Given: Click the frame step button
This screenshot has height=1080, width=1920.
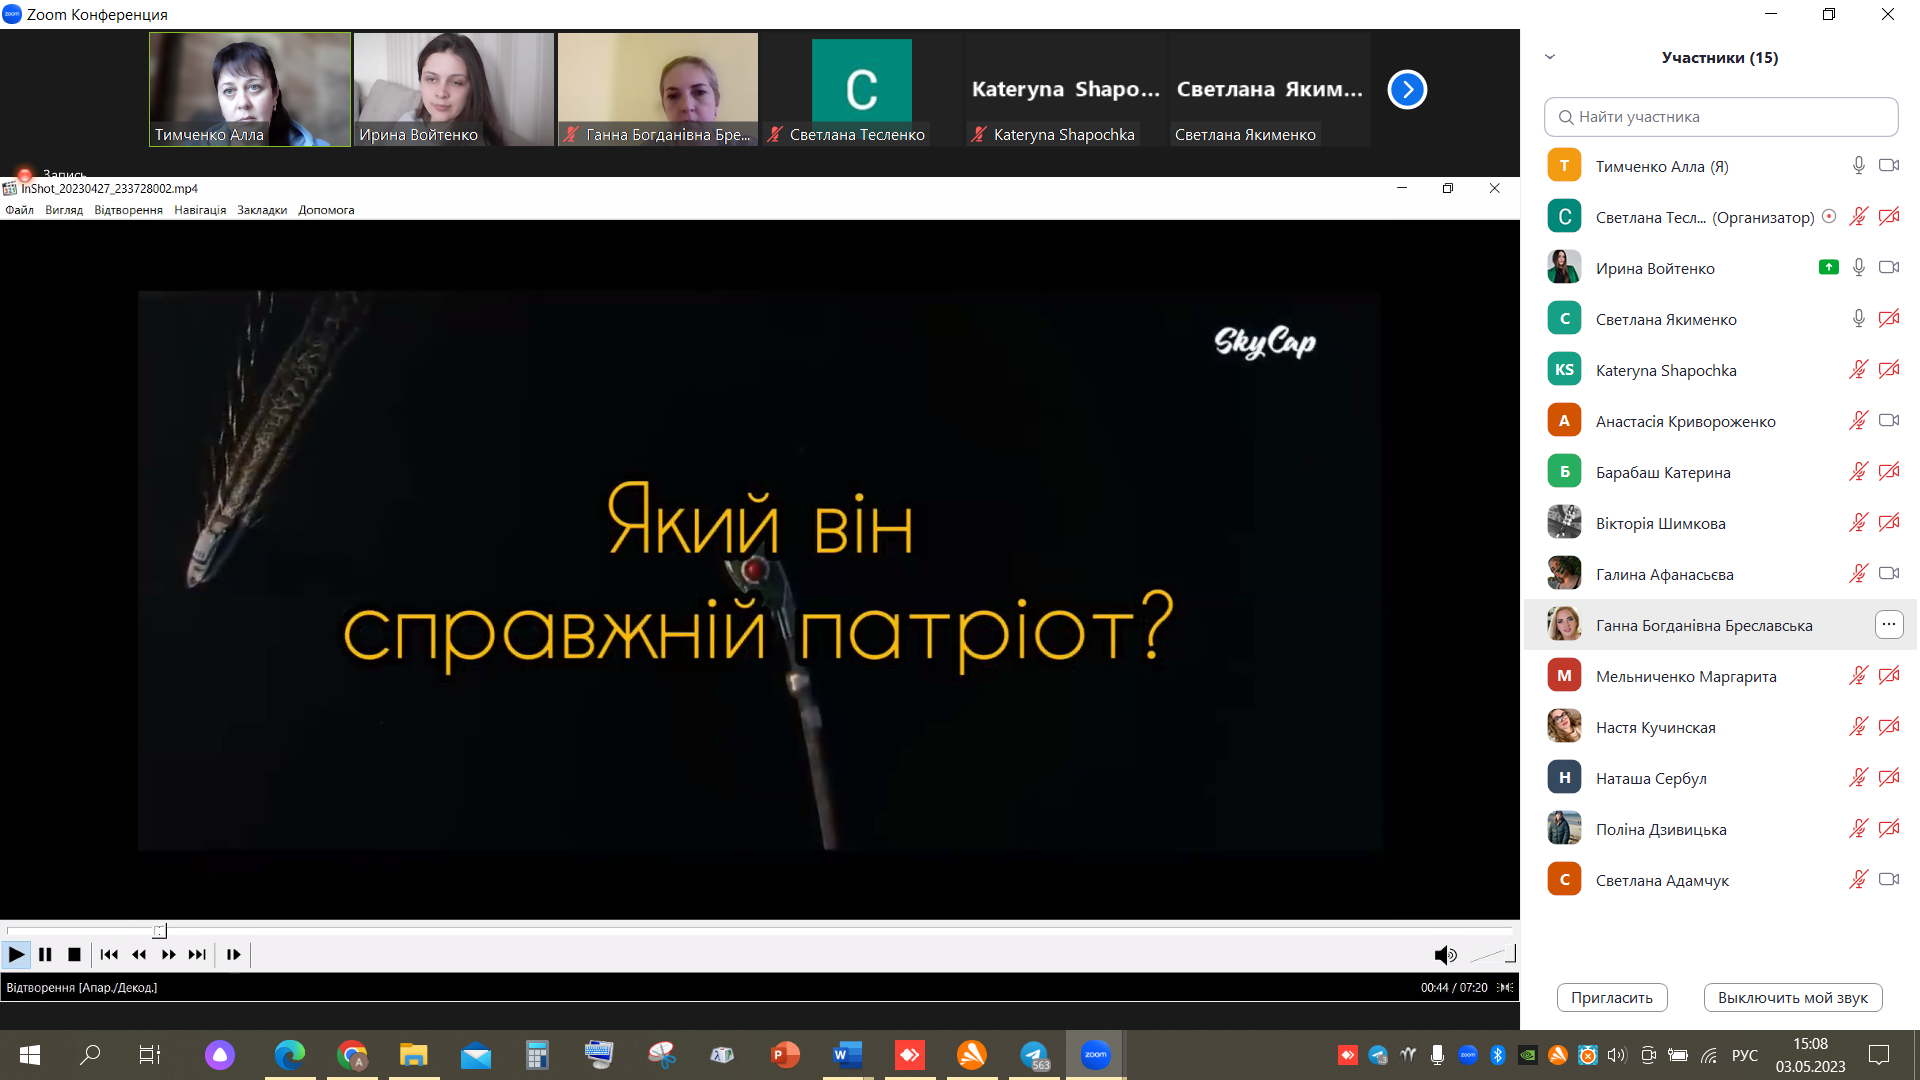Looking at the screenshot, I should (x=233, y=955).
